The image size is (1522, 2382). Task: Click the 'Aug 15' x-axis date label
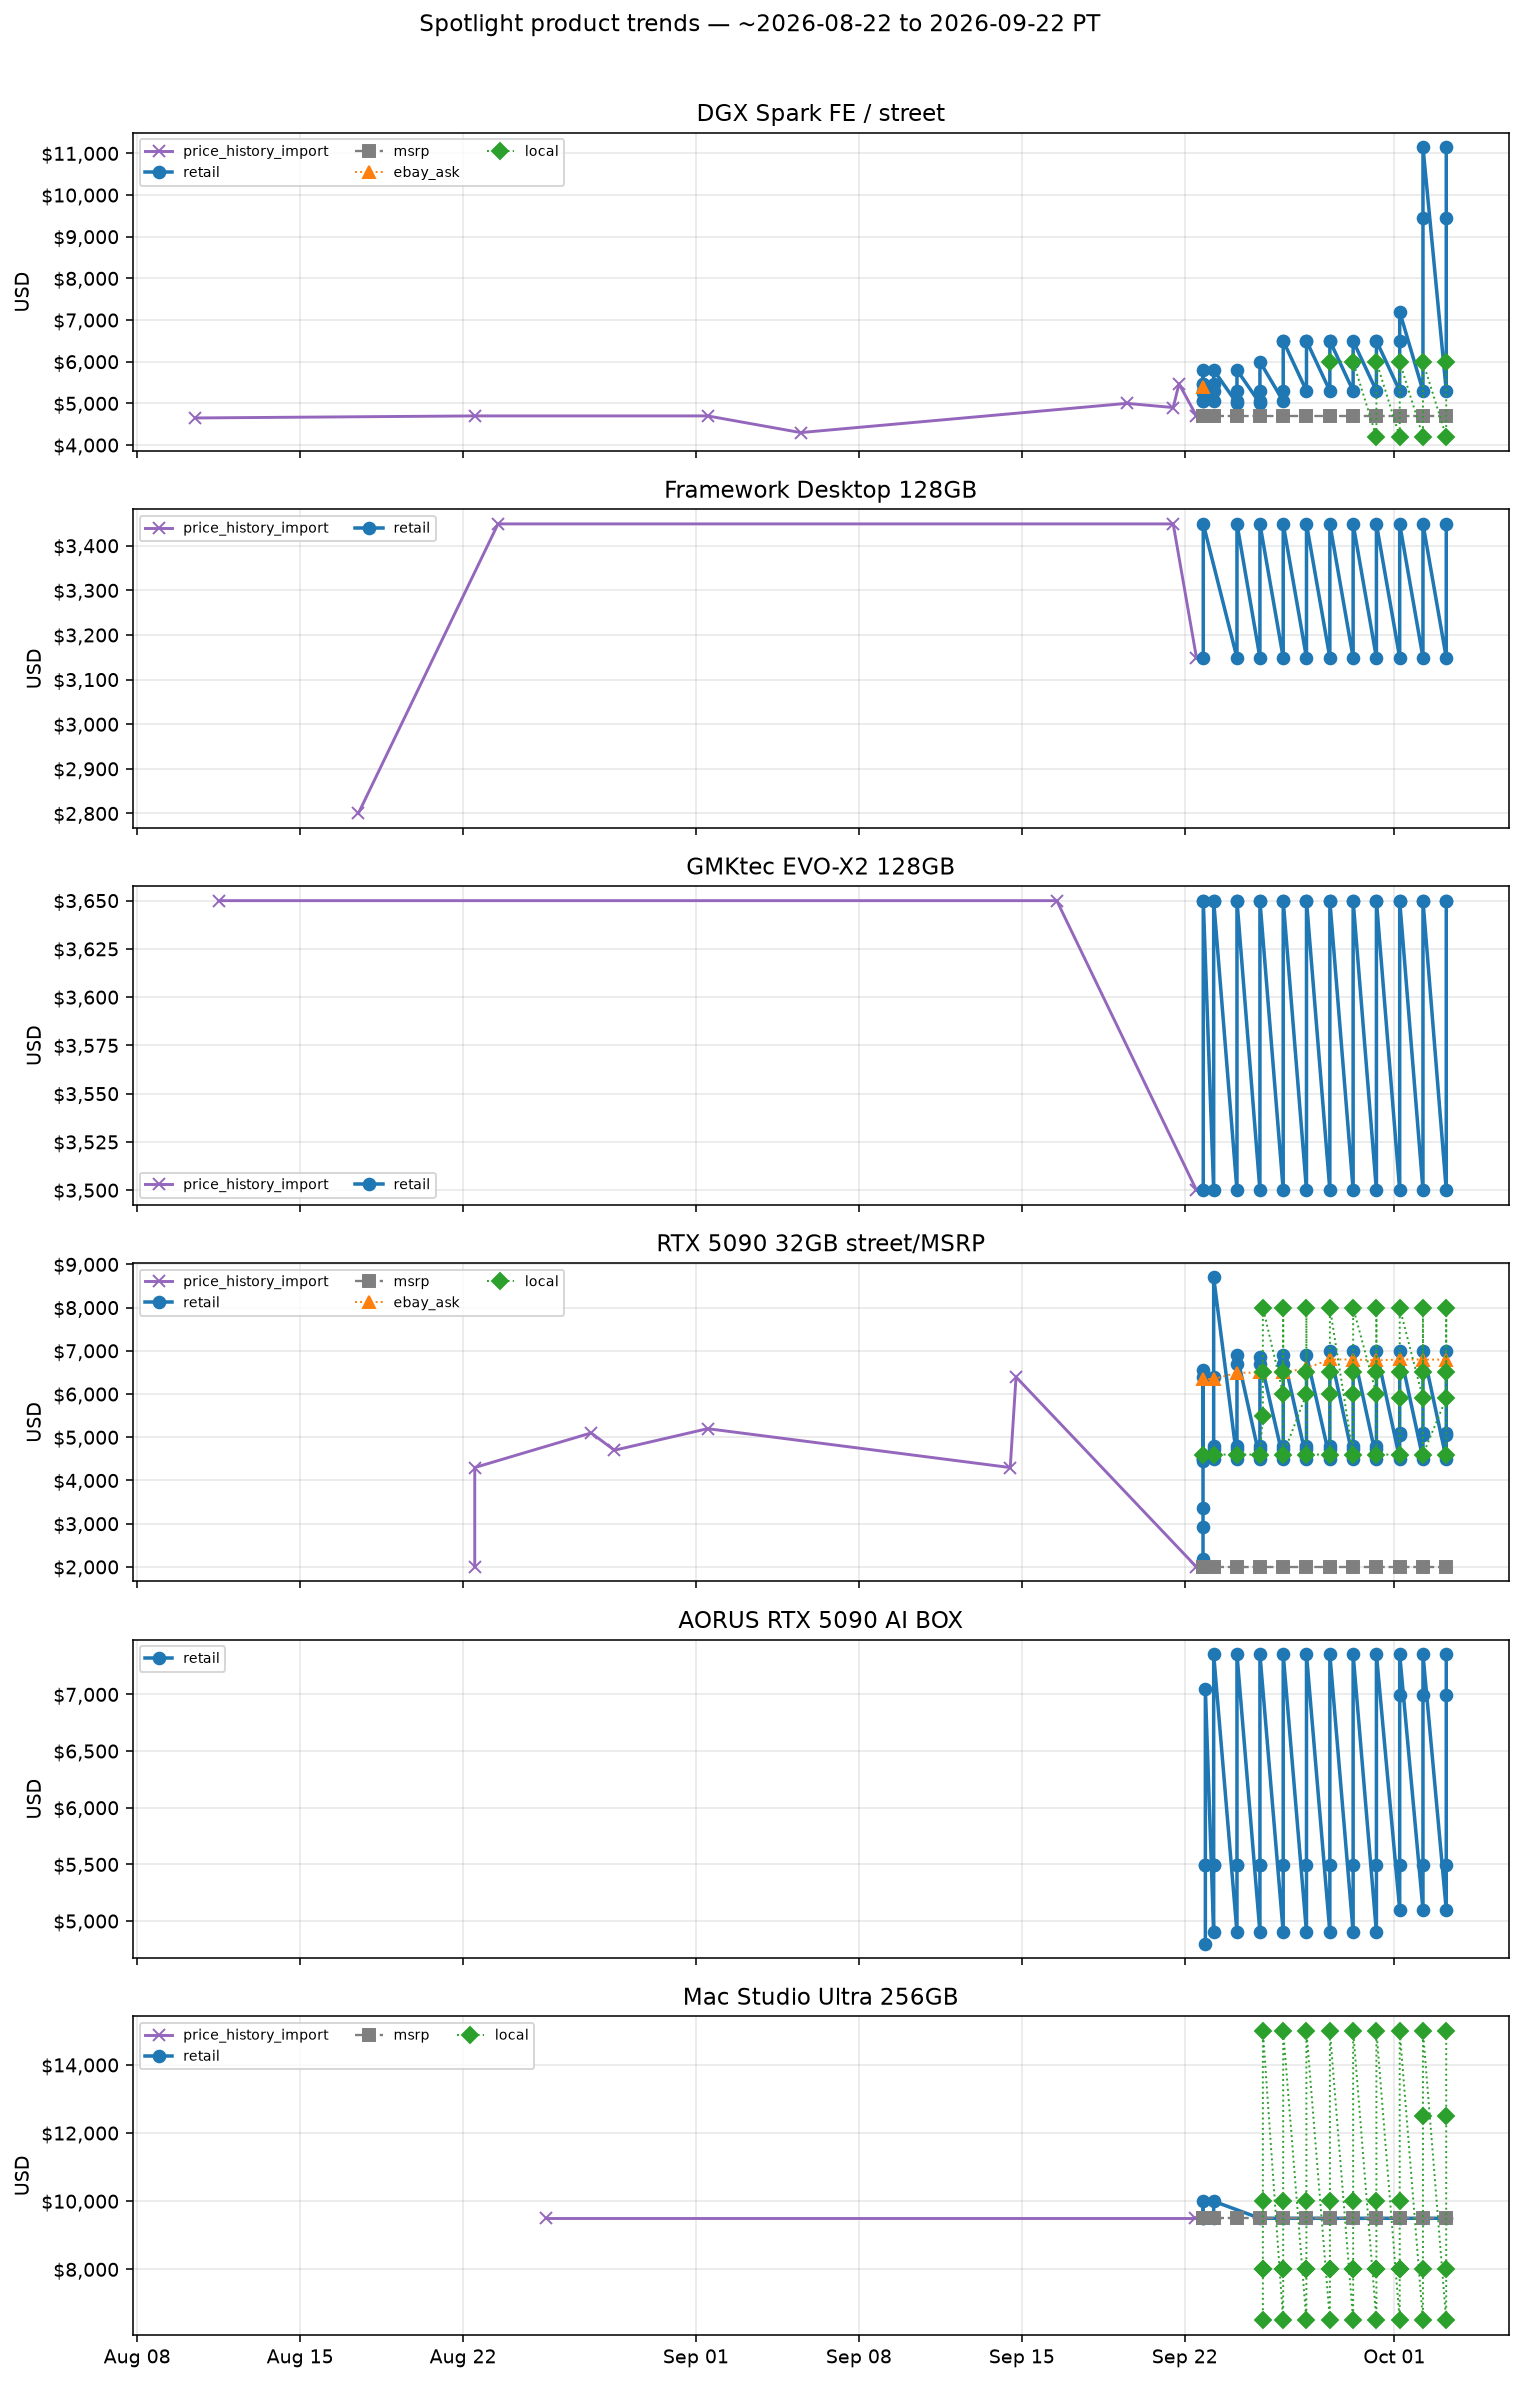(300, 2357)
